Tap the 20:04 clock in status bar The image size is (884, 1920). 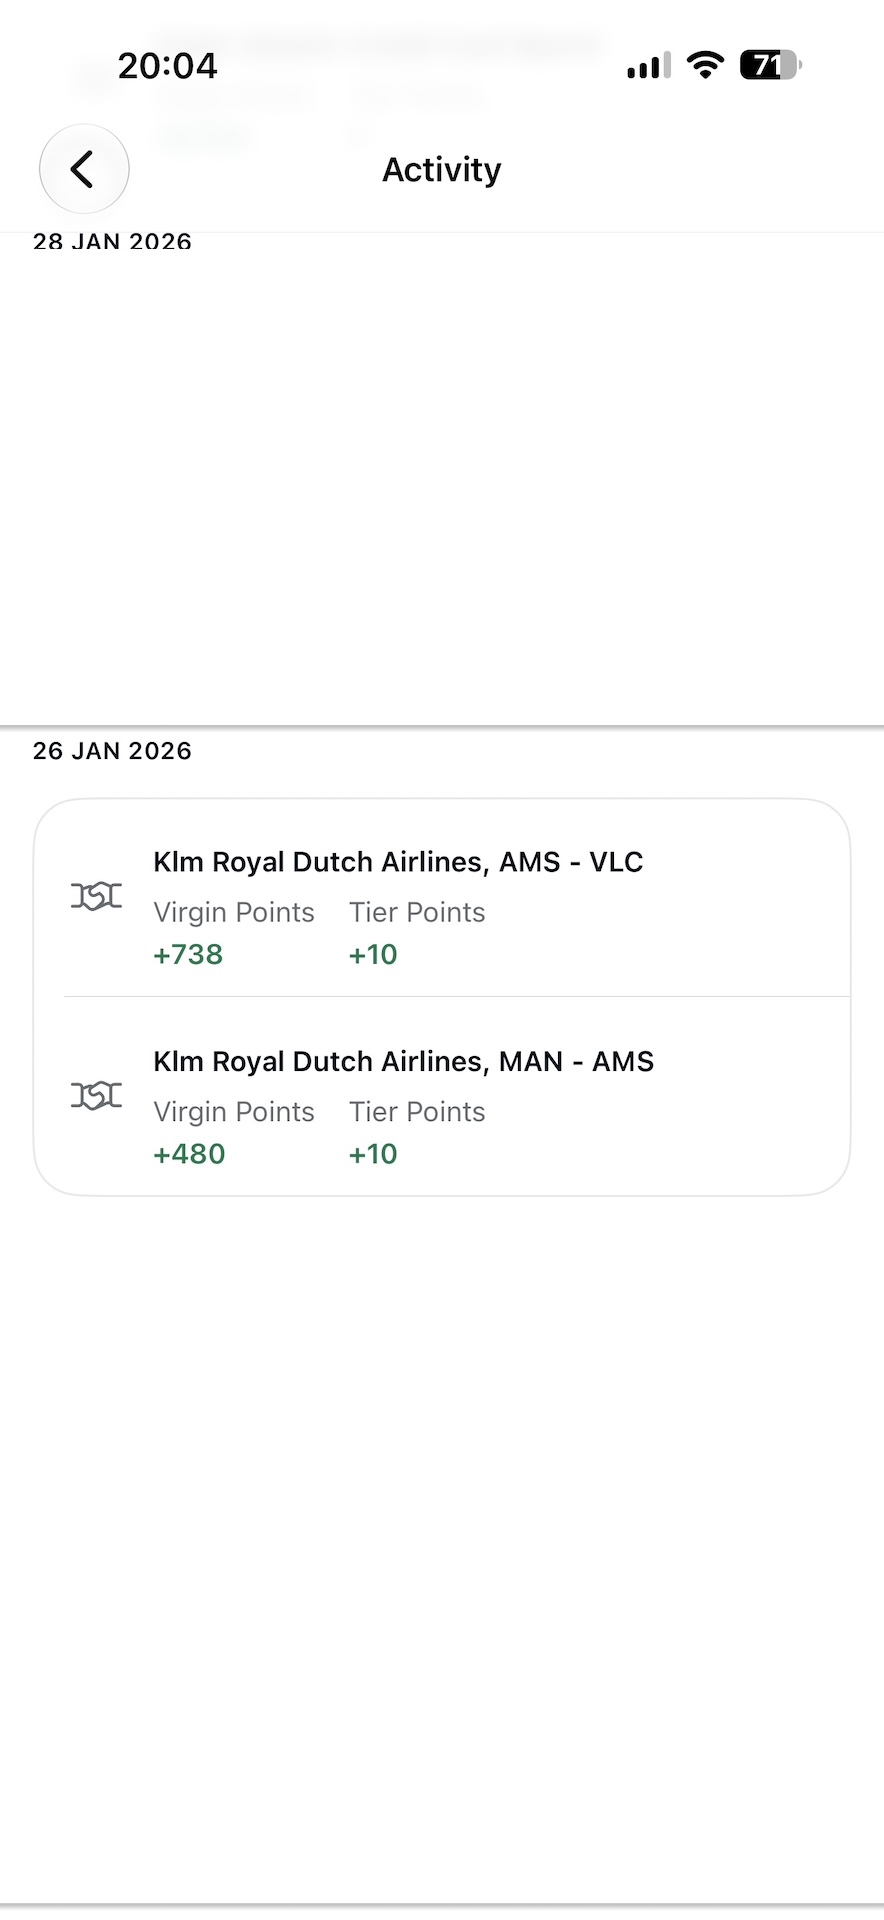point(167,66)
